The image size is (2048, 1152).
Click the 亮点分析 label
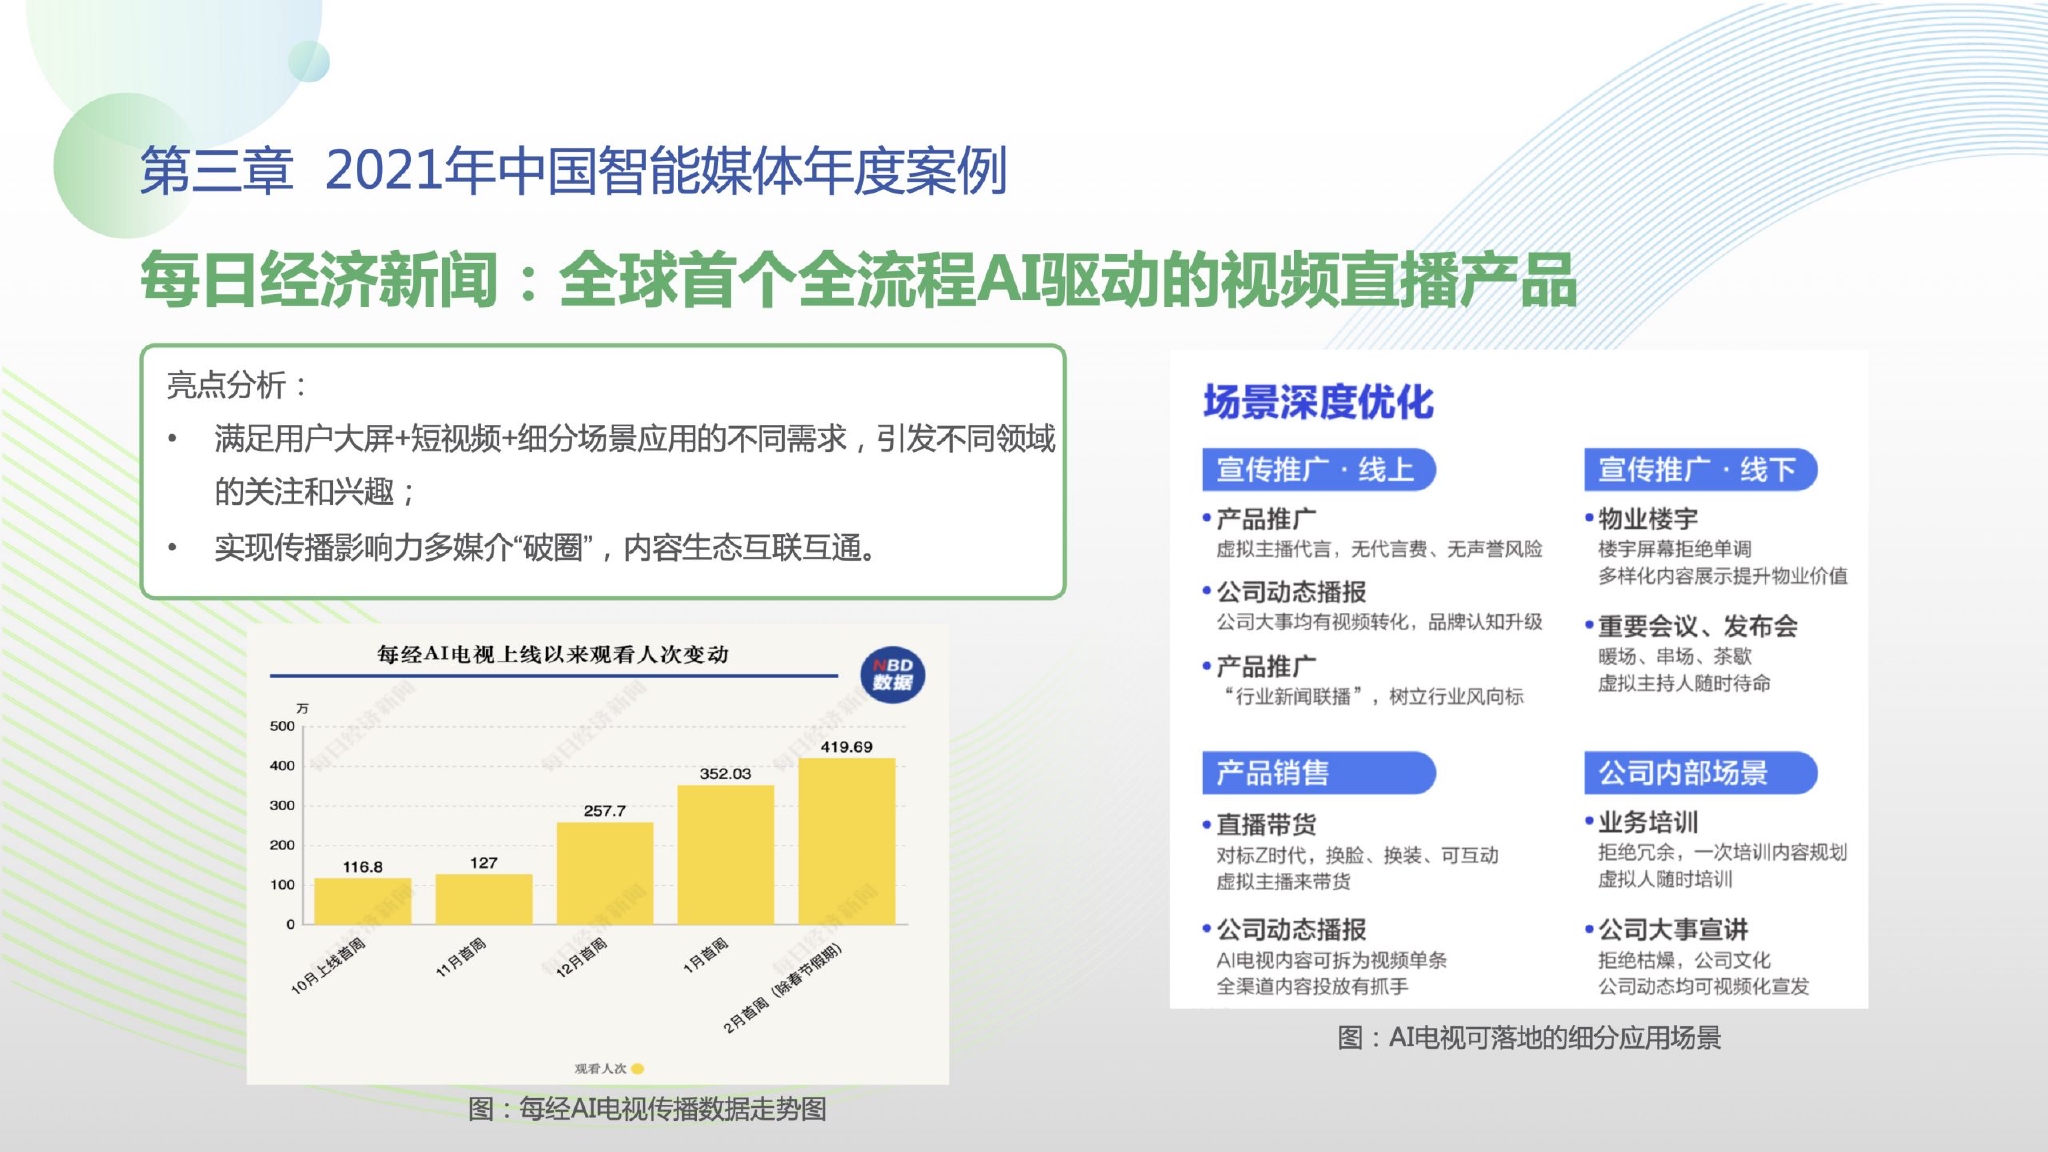(x=236, y=385)
